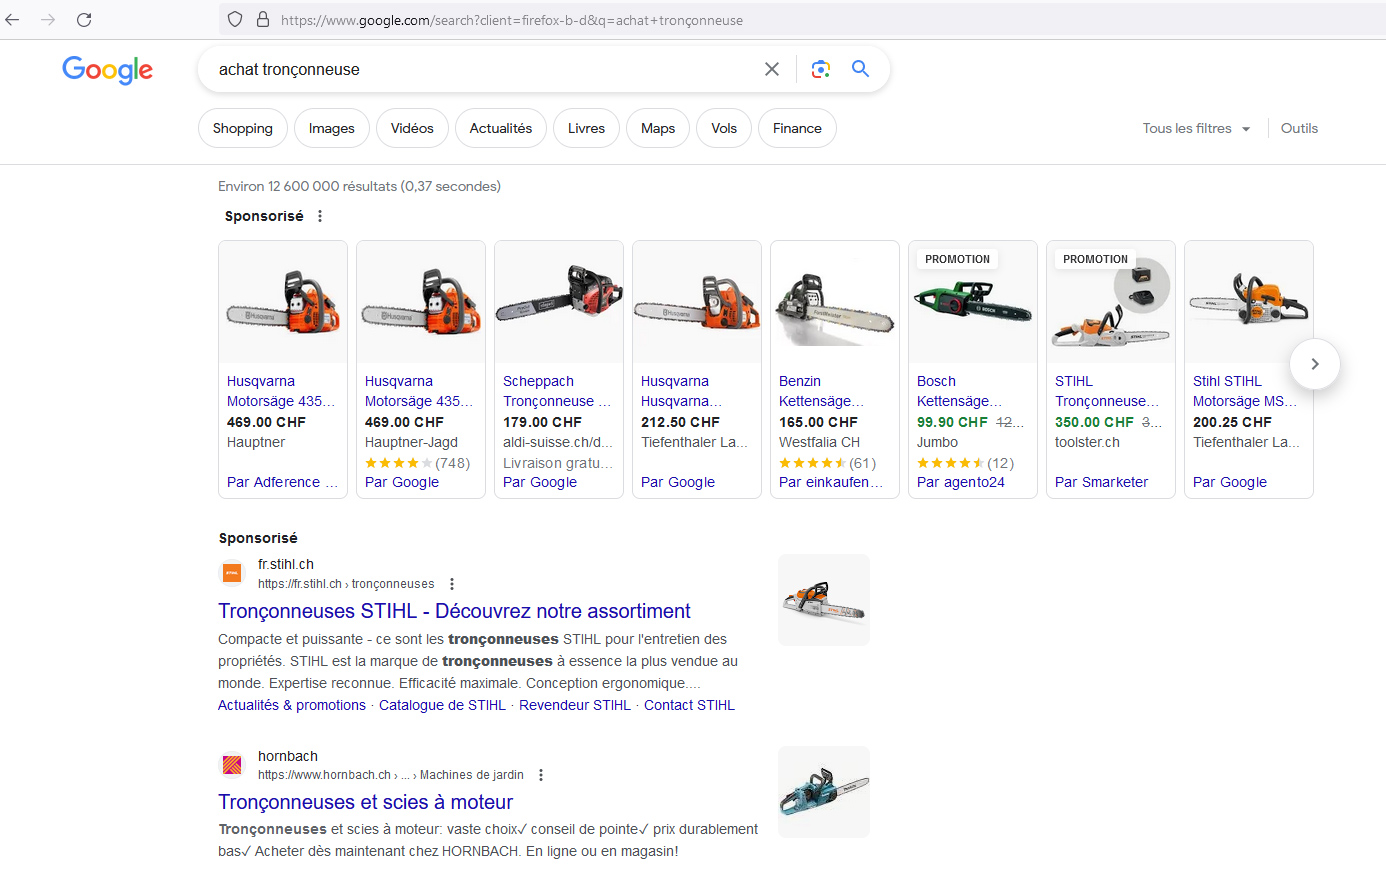The height and width of the screenshot is (888, 1386).
Task: Click the browser forward arrow
Action: coord(48,19)
